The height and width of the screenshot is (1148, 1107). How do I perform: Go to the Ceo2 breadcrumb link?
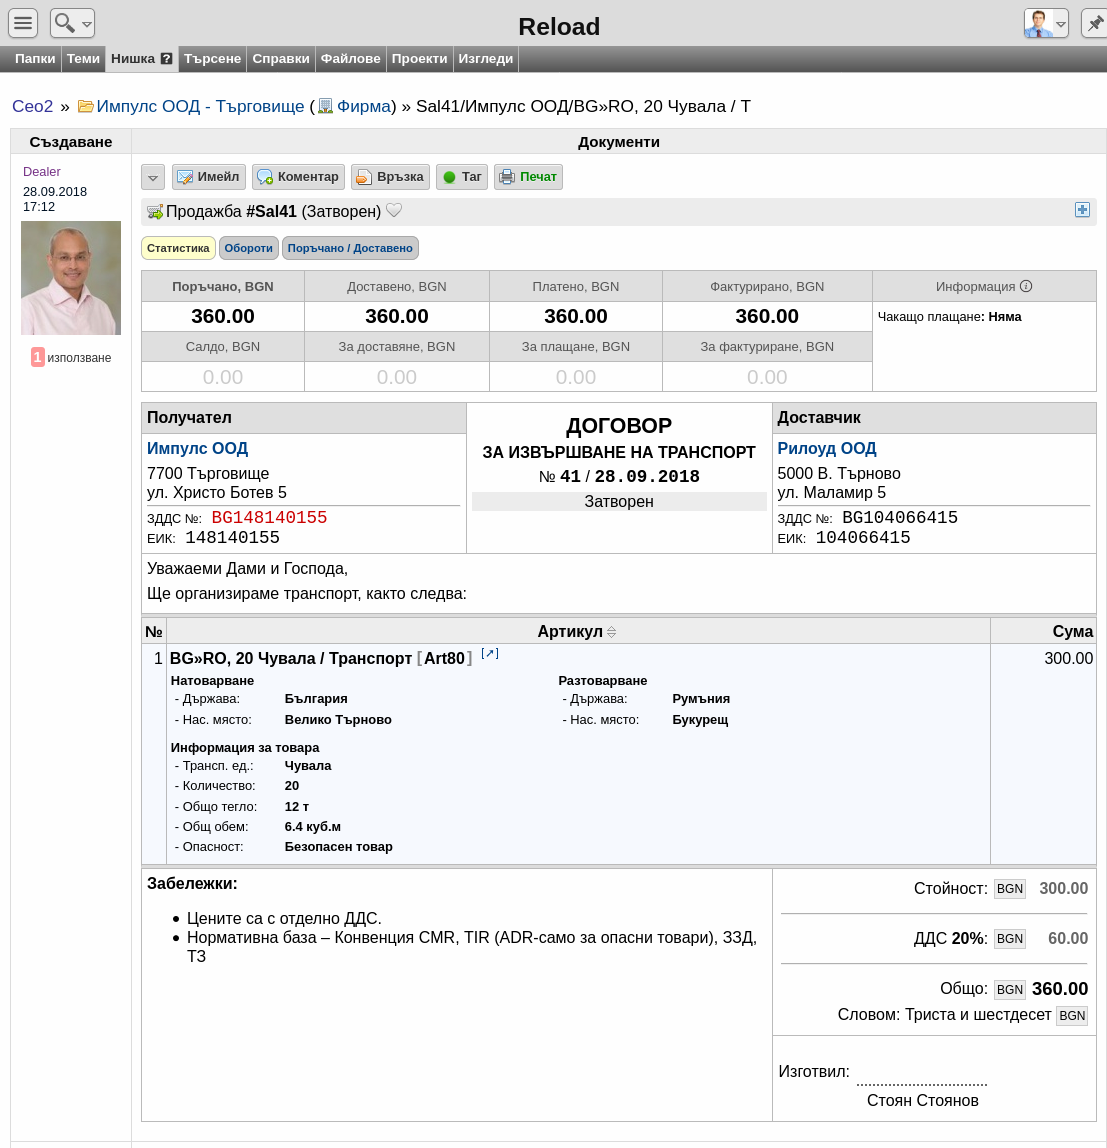[x=32, y=106]
